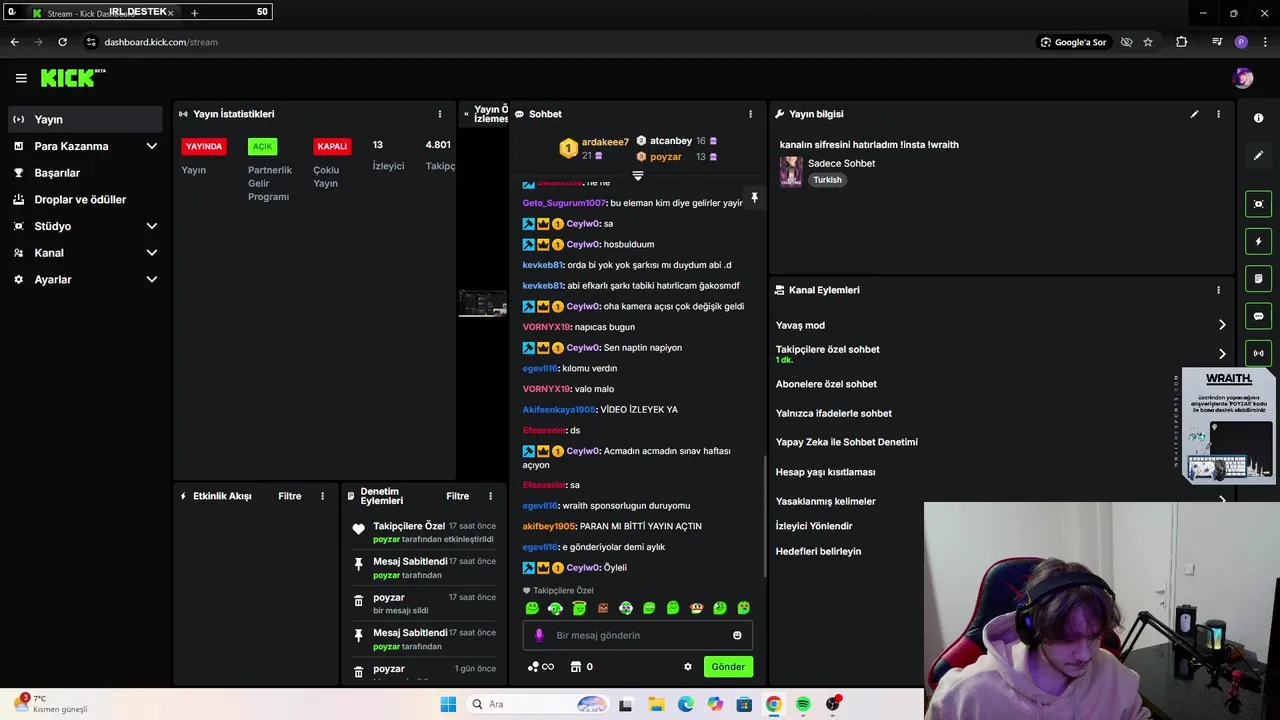Screen dimensions: 1280x720
Task: Toggle chat bubble widget in right rail
Action: point(1258,316)
